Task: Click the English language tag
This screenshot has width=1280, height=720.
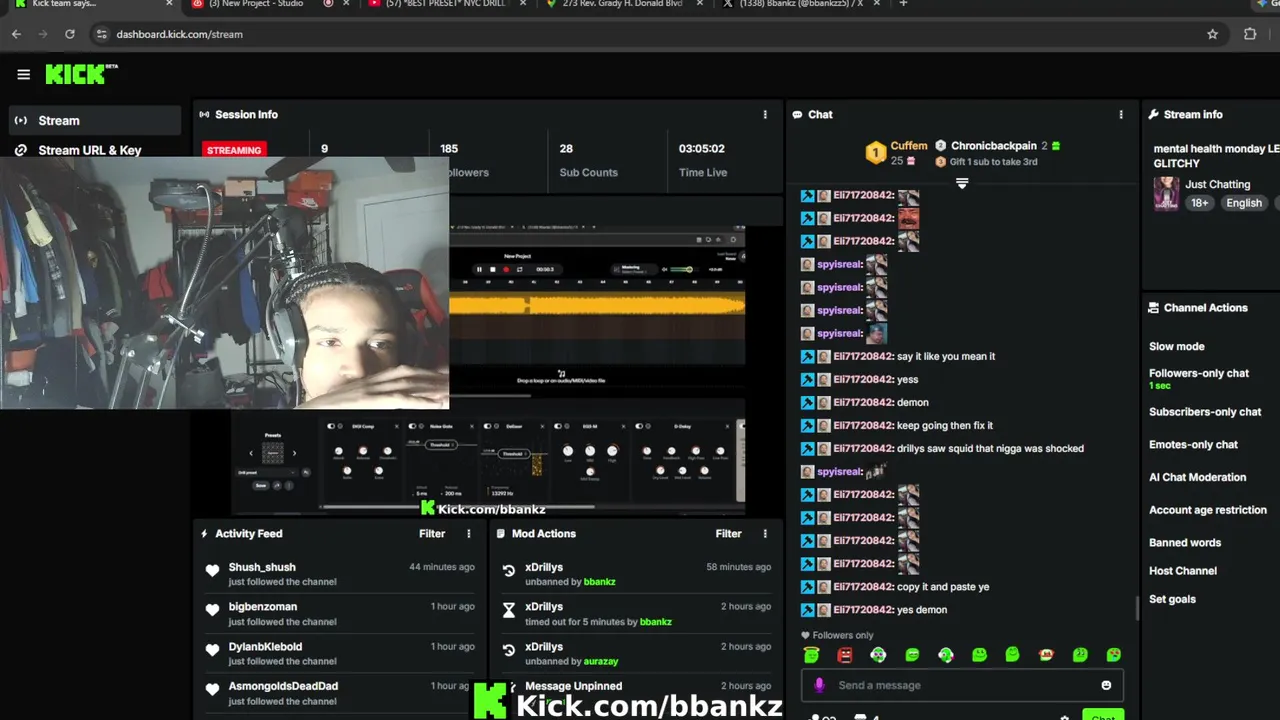Action: point(1244,203)
